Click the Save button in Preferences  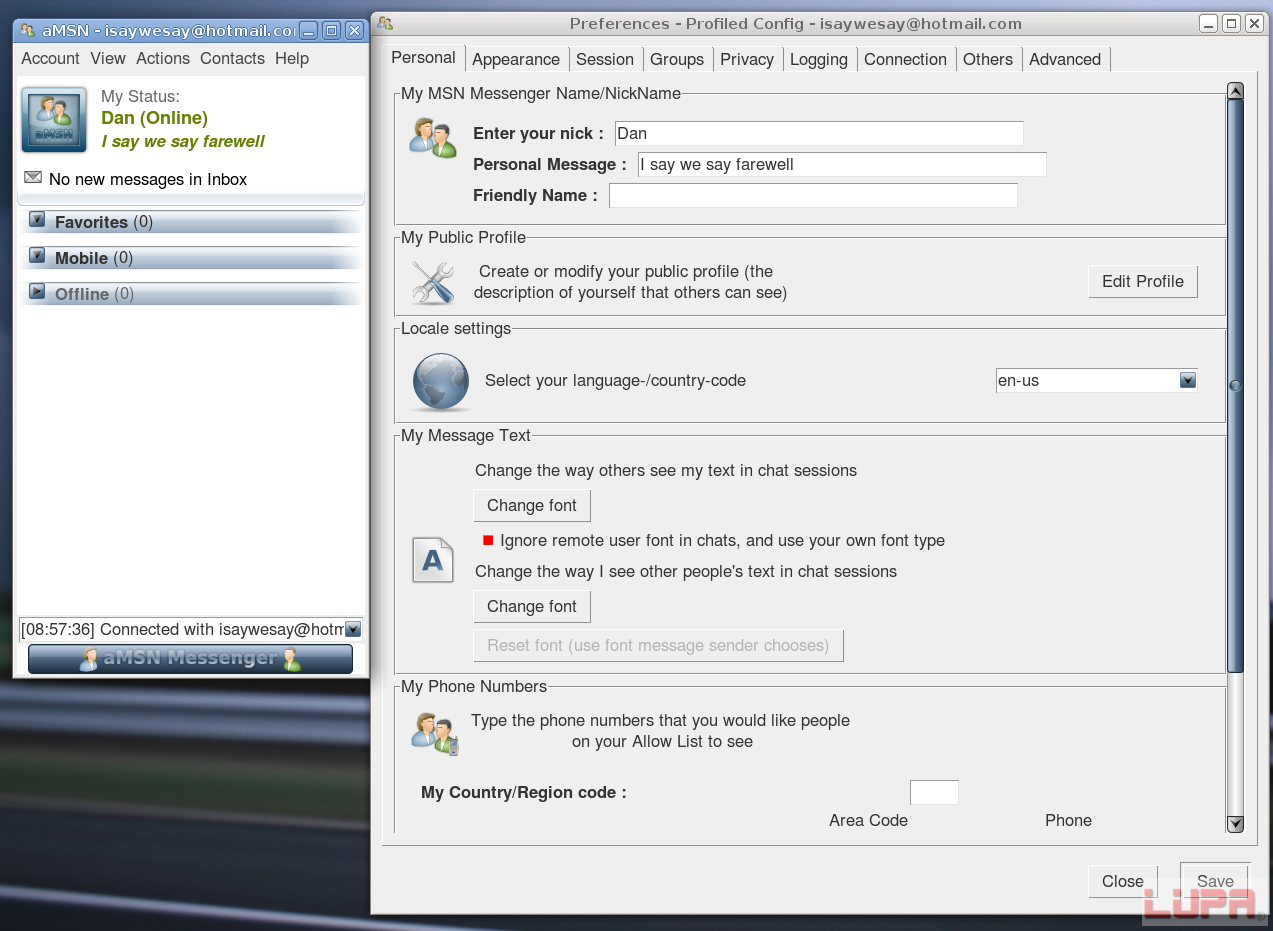point(1215,881)
